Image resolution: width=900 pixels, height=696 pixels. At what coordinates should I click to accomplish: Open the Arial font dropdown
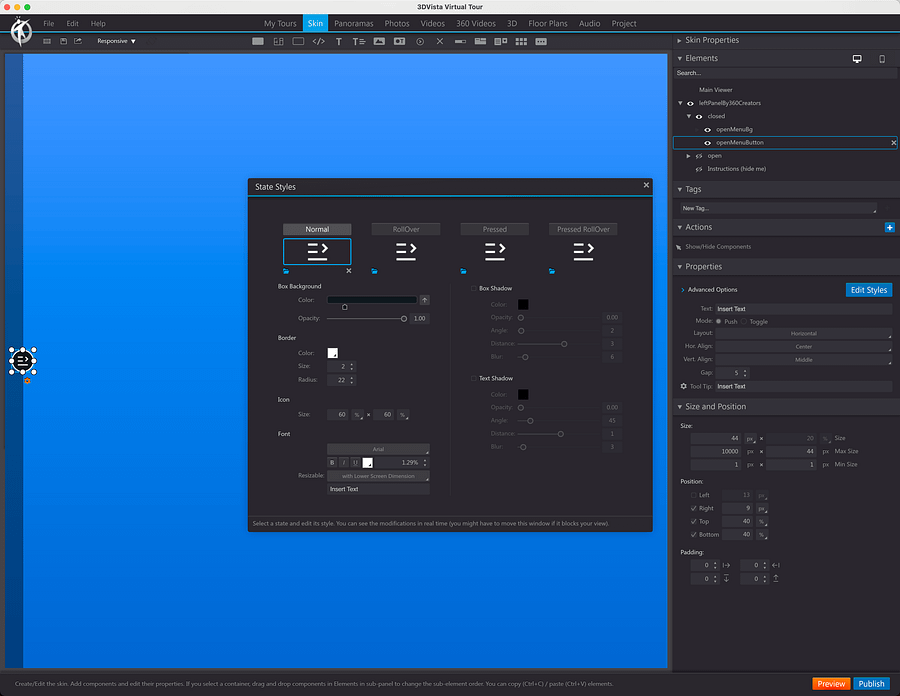pyautogui.click(x=378, y=449)
